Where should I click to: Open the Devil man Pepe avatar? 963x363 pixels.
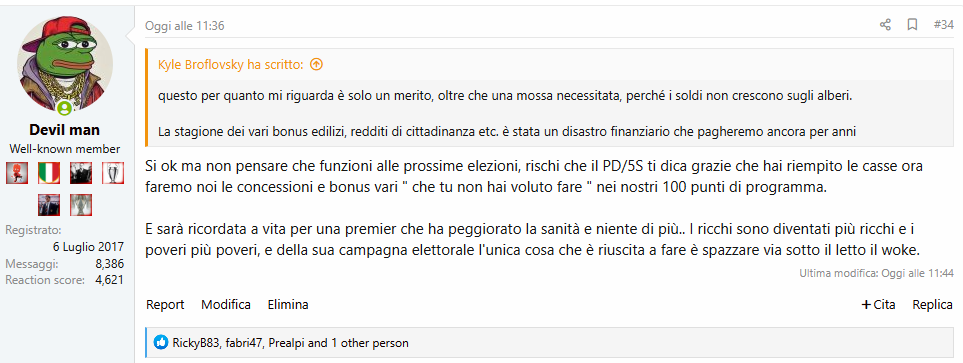coord(65,64)
